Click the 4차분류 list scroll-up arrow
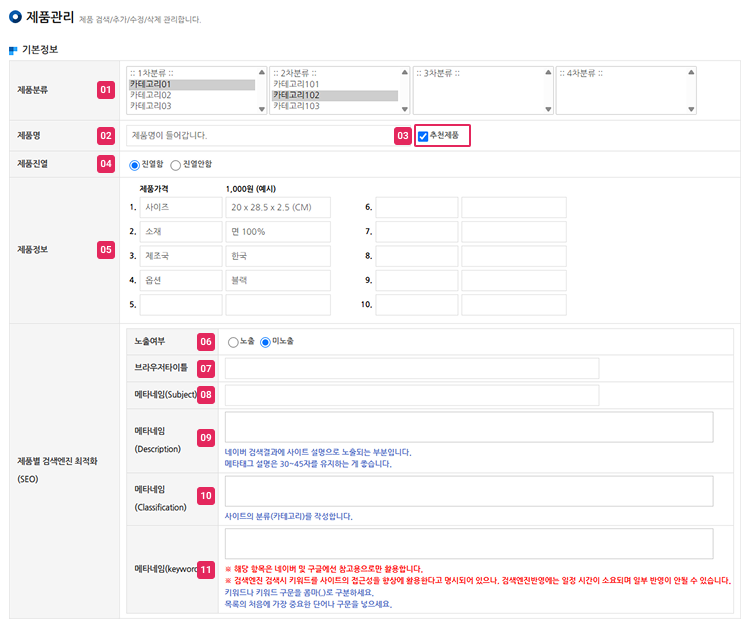The width and height of the screenshot is (750, 628). (x=691, y=73)
